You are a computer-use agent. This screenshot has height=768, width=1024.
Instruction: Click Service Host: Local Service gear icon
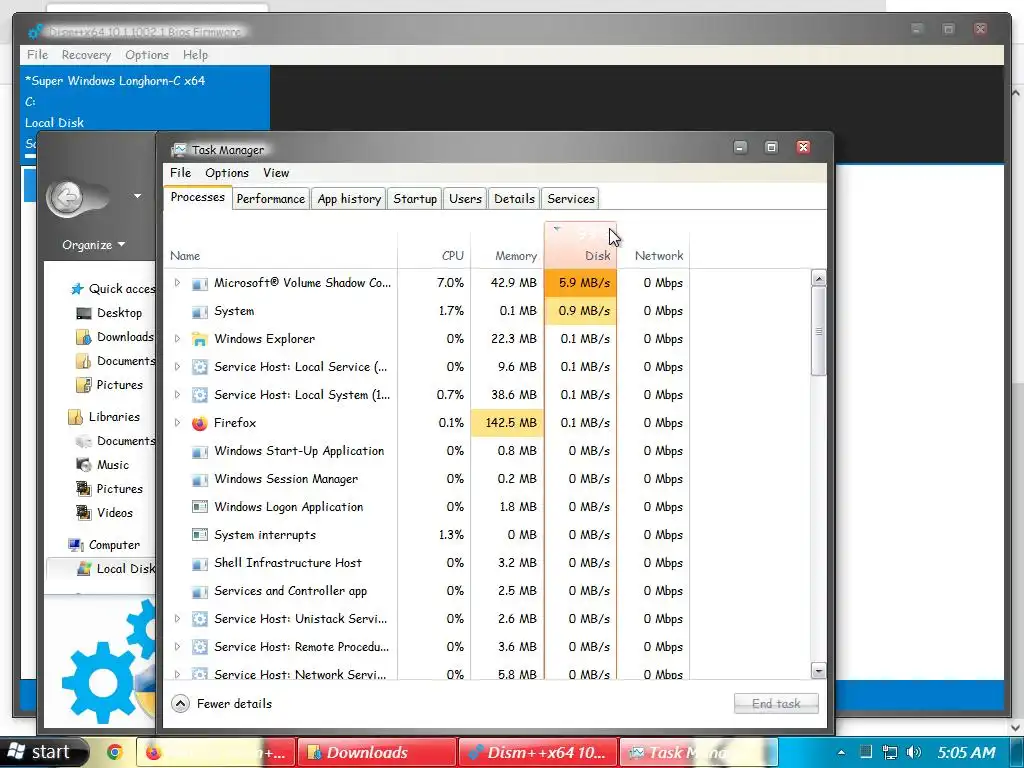[200, 367]
